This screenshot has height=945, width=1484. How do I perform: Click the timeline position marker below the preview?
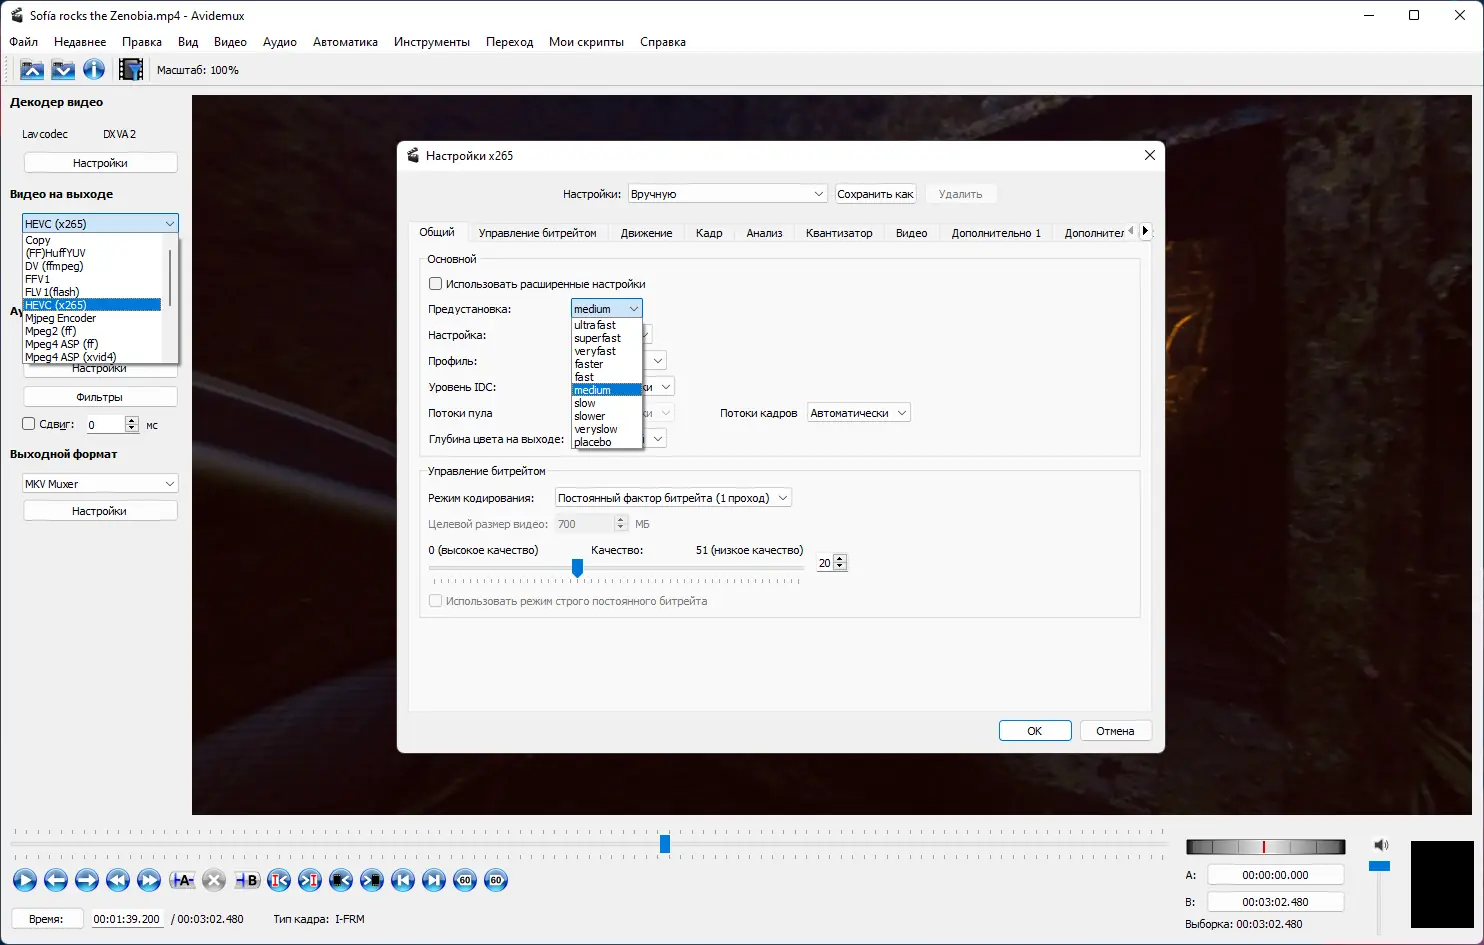tap(664, 844)
